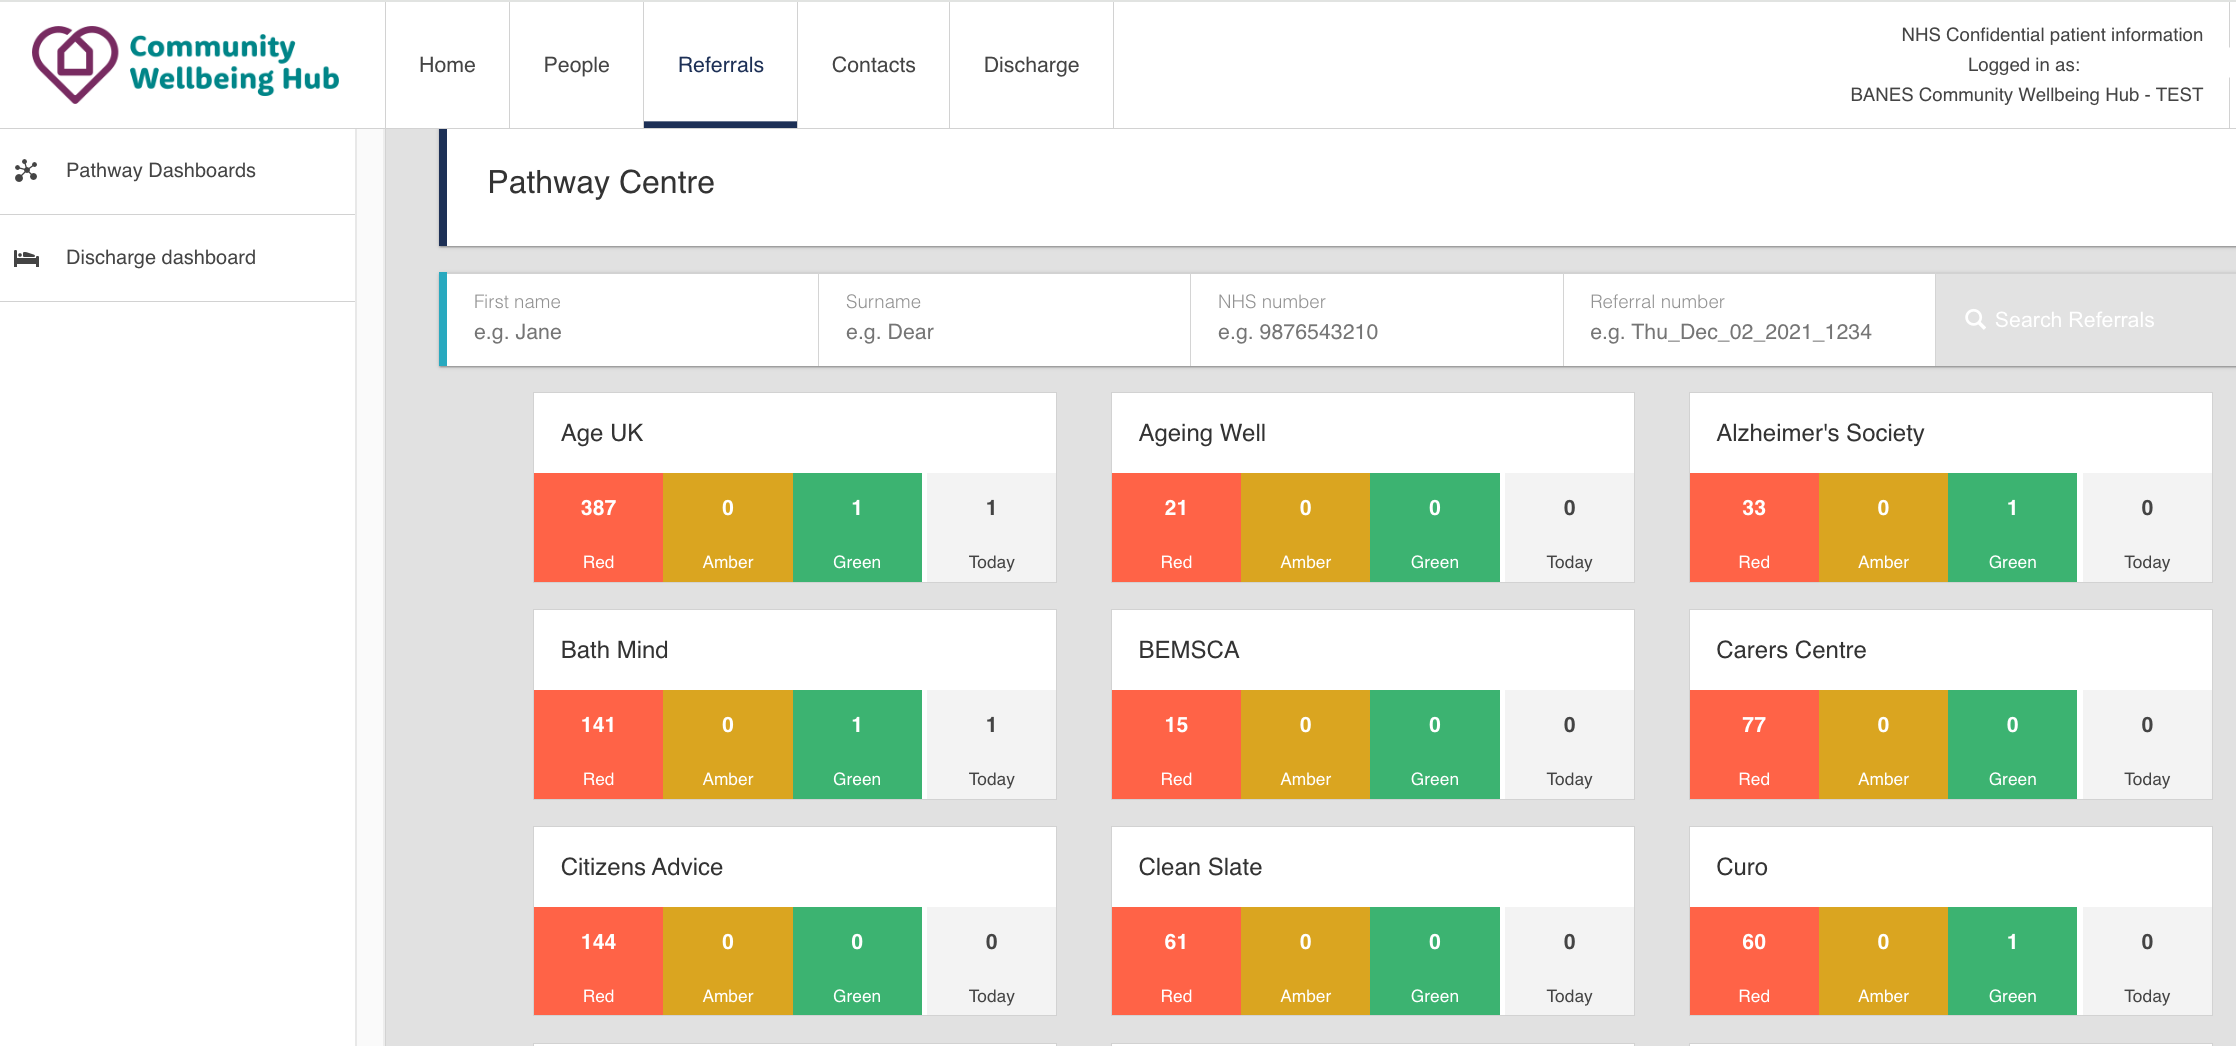2236x1046 pixels.
Task: Click the Carers Centre Today count
Action: tap(2146, 745)
